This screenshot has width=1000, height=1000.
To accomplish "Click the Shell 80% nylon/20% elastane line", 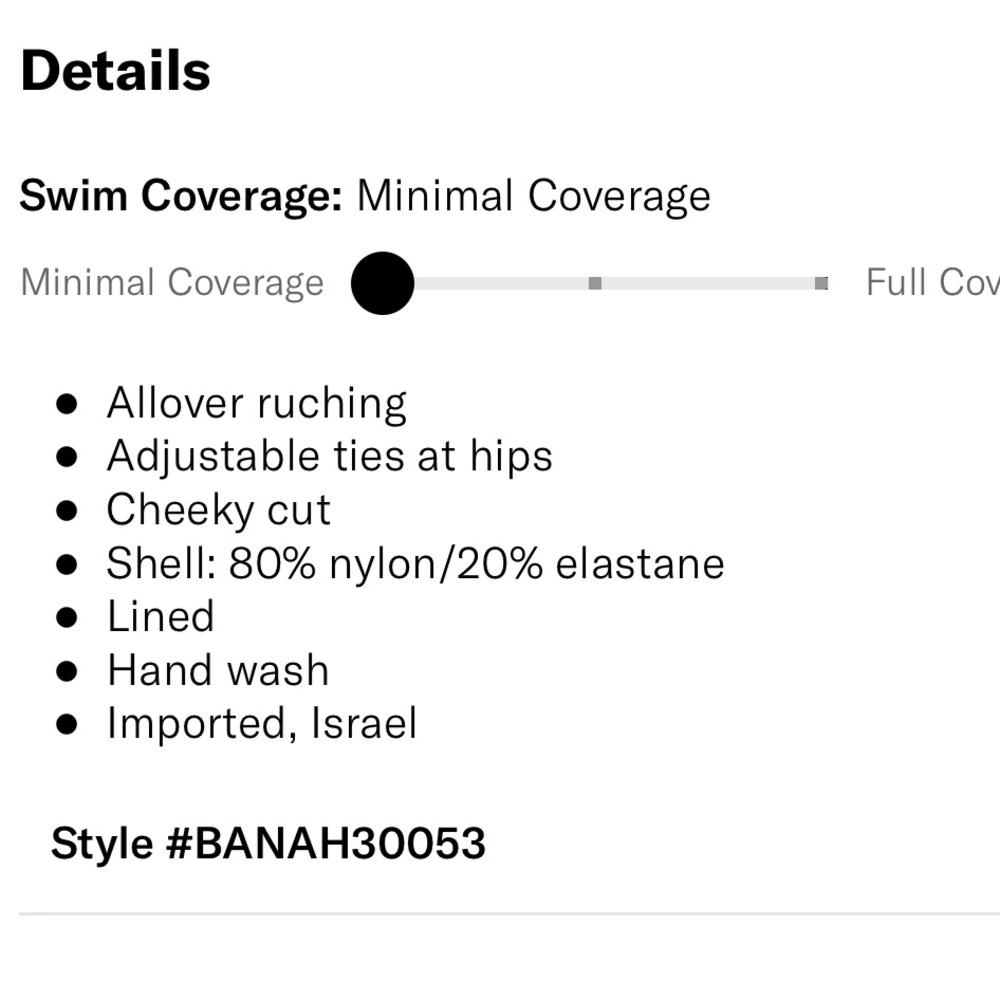I will pyautogui.click(x=415, y=564).
